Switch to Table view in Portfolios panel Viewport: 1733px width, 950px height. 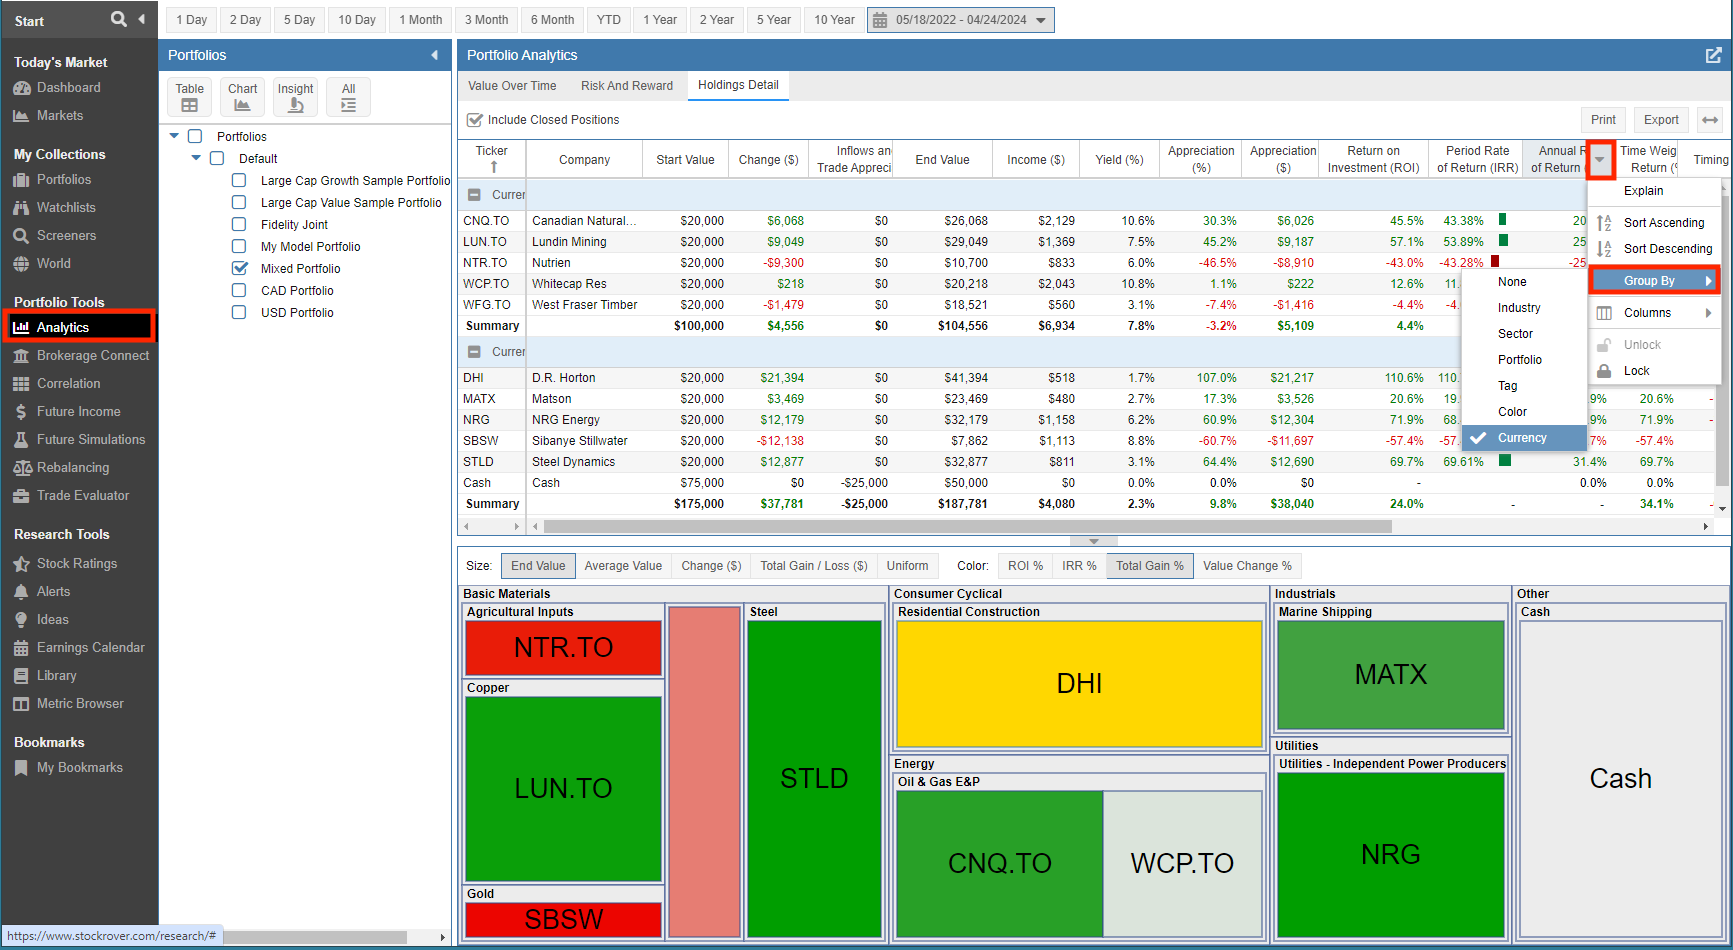[189, 97]
